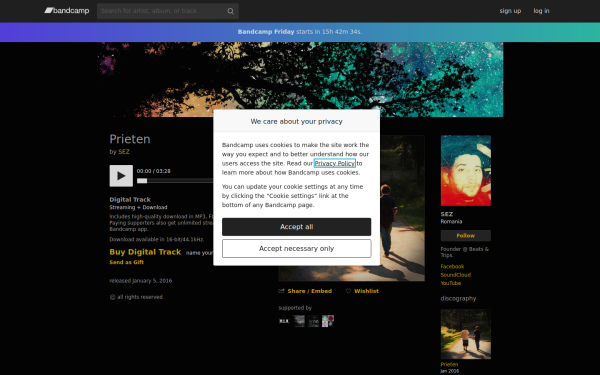Open SEZ's Facebook link

click(452, 266)
